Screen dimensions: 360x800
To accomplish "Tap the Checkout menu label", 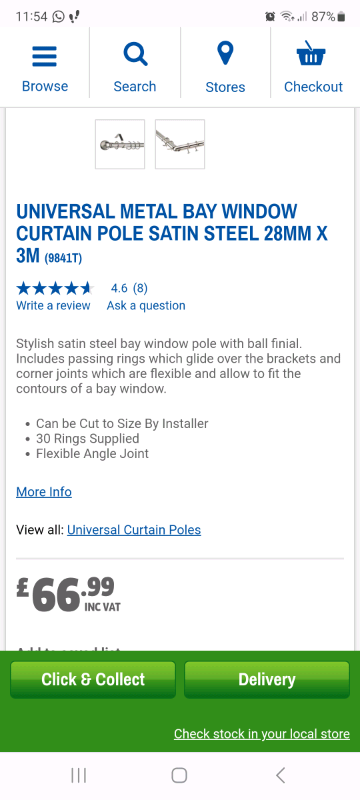I will tap(313, 87).
